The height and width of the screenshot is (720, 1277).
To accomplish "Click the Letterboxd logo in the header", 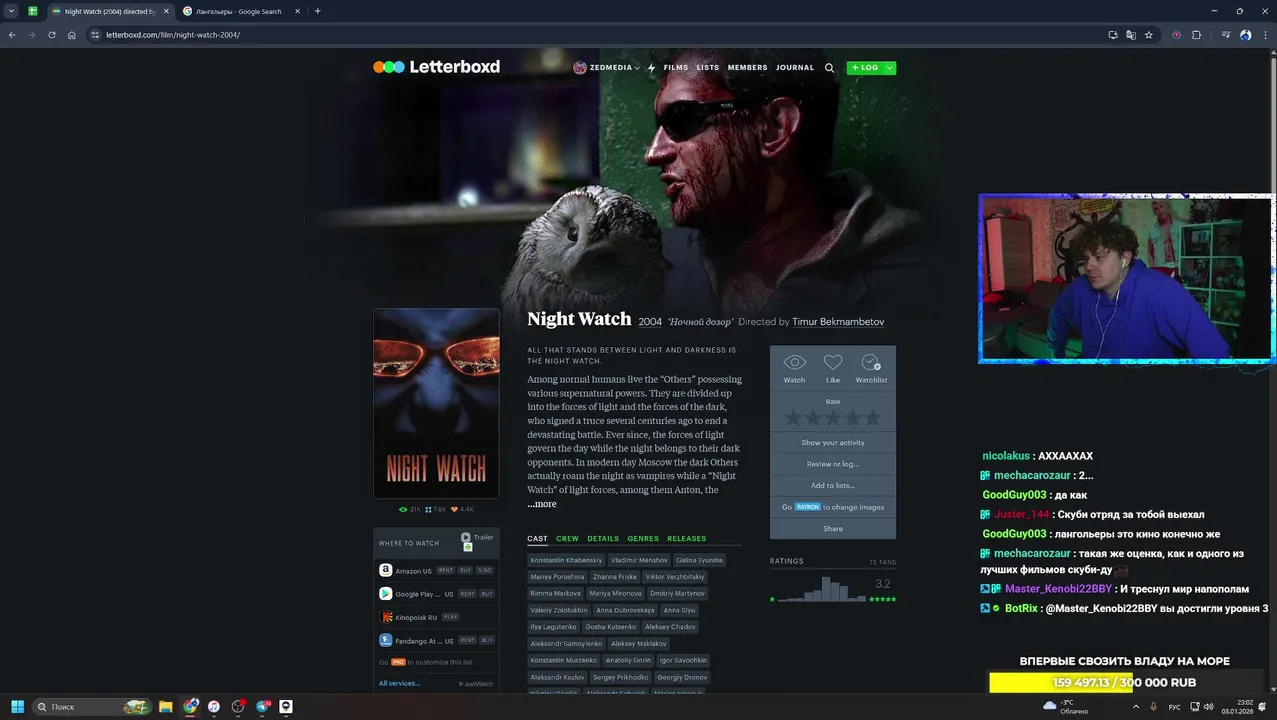I will click(436, 67).
